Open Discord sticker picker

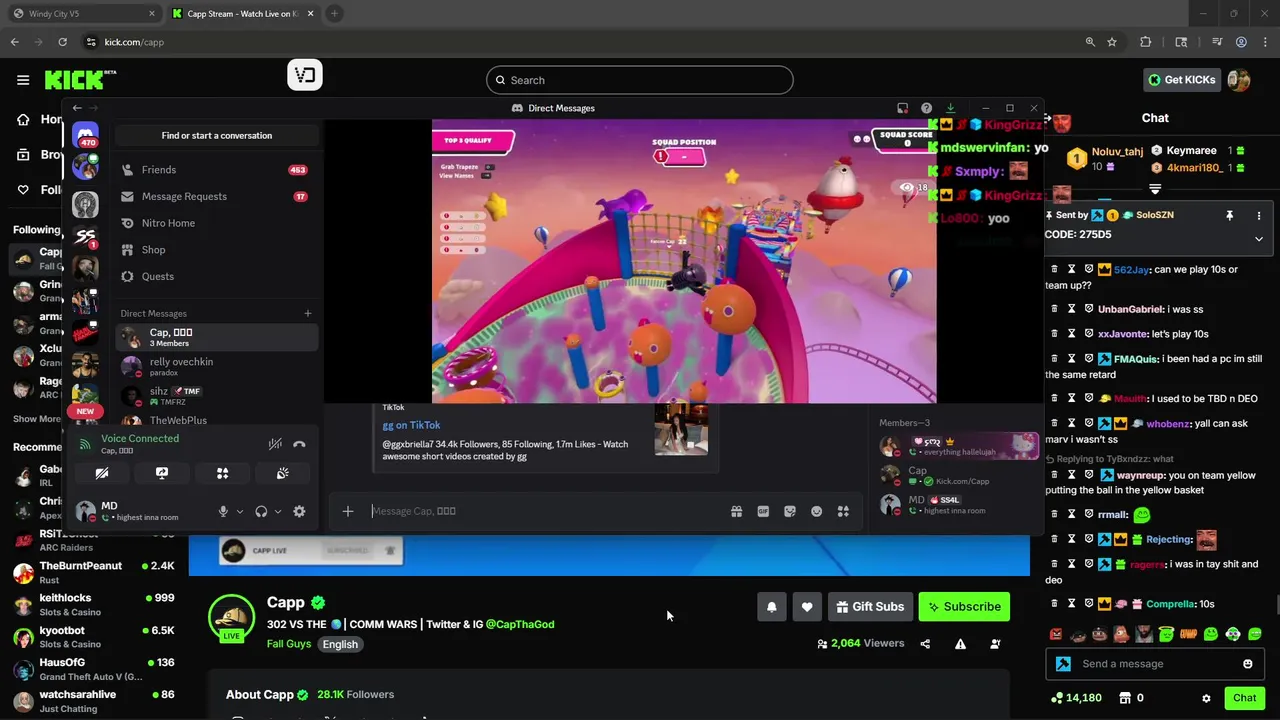tap(790, 511)
